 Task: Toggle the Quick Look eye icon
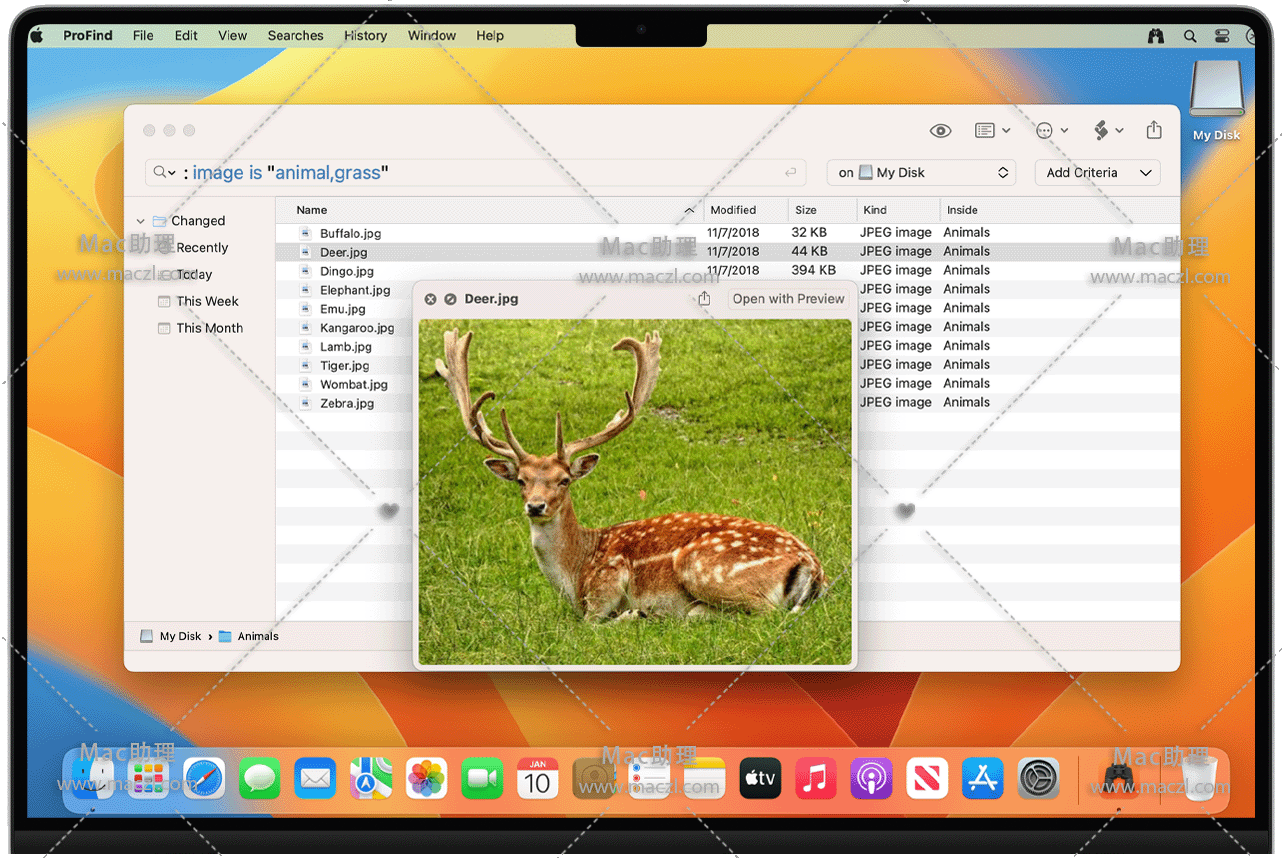coord(940,131)
